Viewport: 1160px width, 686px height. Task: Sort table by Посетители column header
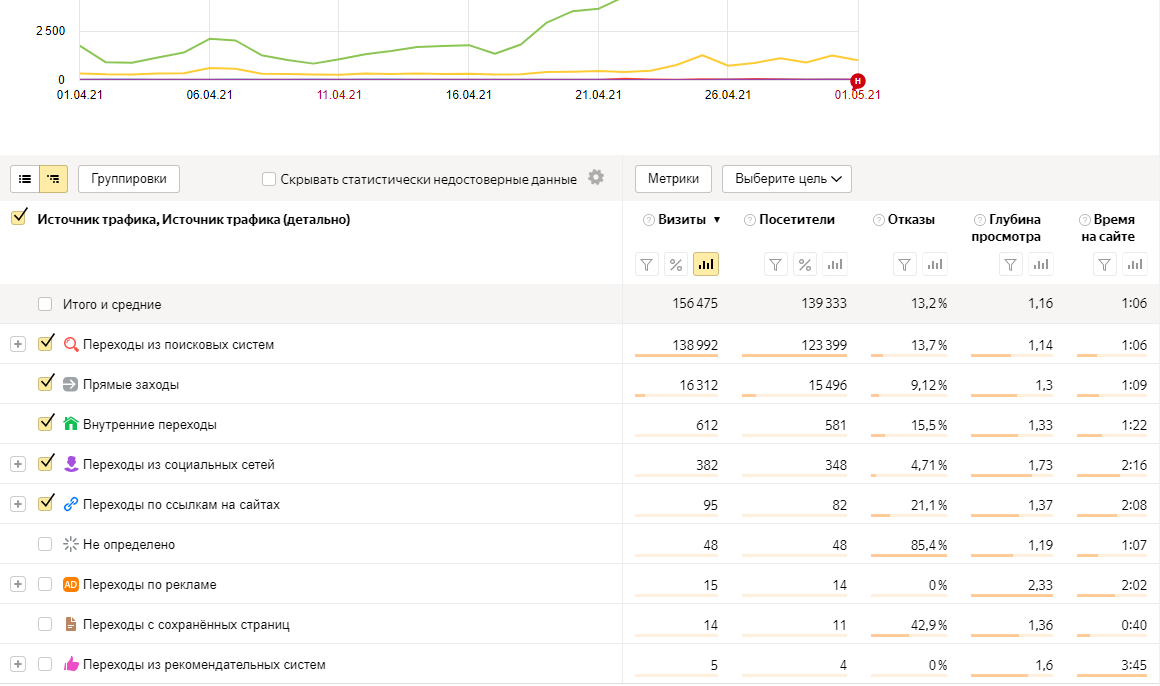click(796, 220)
